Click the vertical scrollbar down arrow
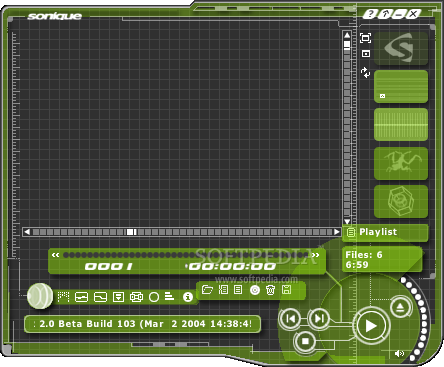Image resolution: width=444 pixels, height=367 pixels. [347, 221]
